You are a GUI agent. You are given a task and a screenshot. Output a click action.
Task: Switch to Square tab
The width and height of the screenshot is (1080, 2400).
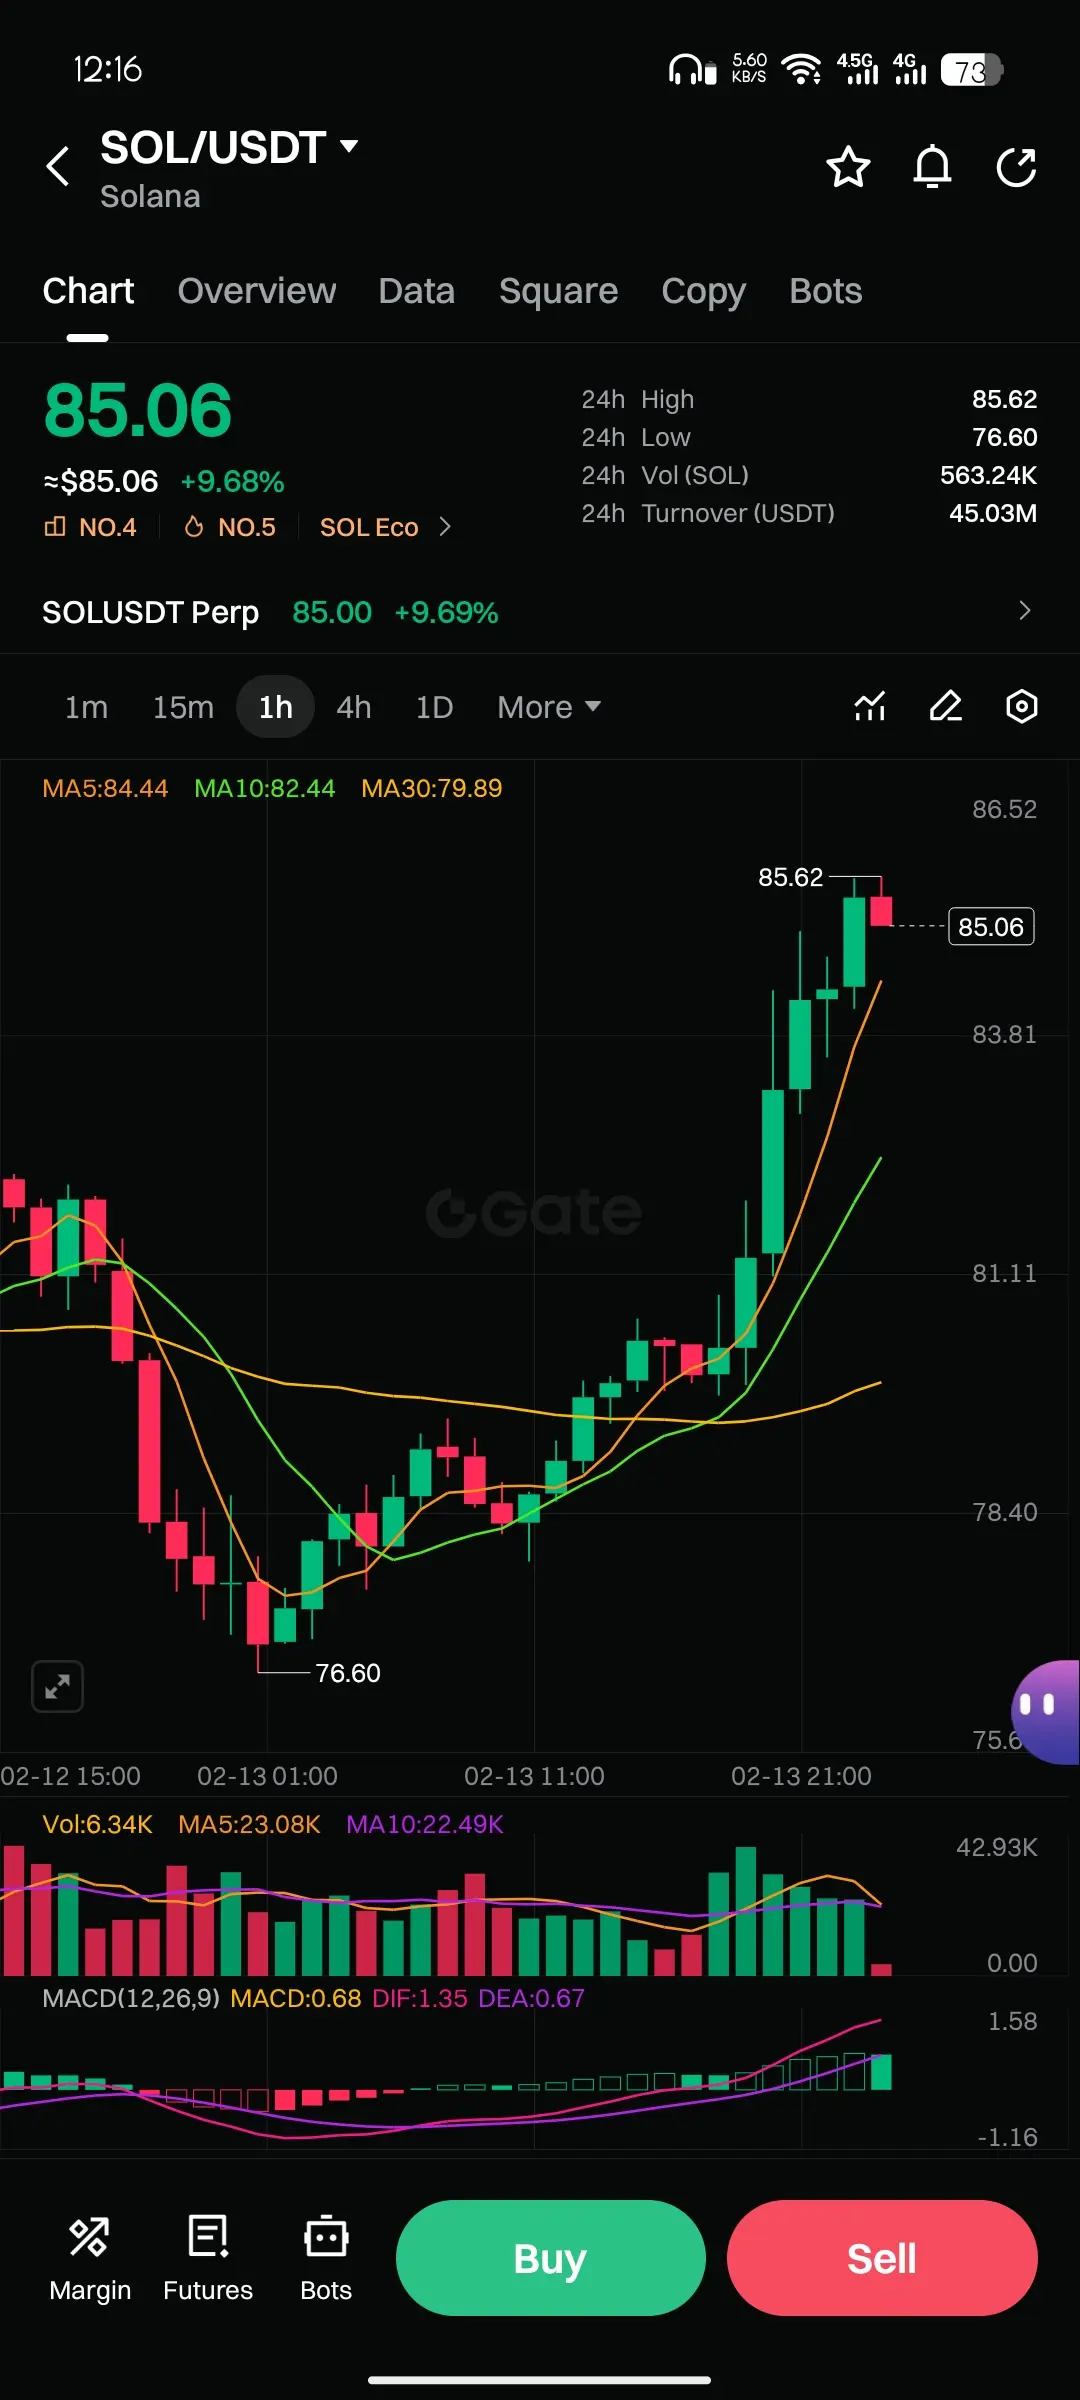click(559, 291)
